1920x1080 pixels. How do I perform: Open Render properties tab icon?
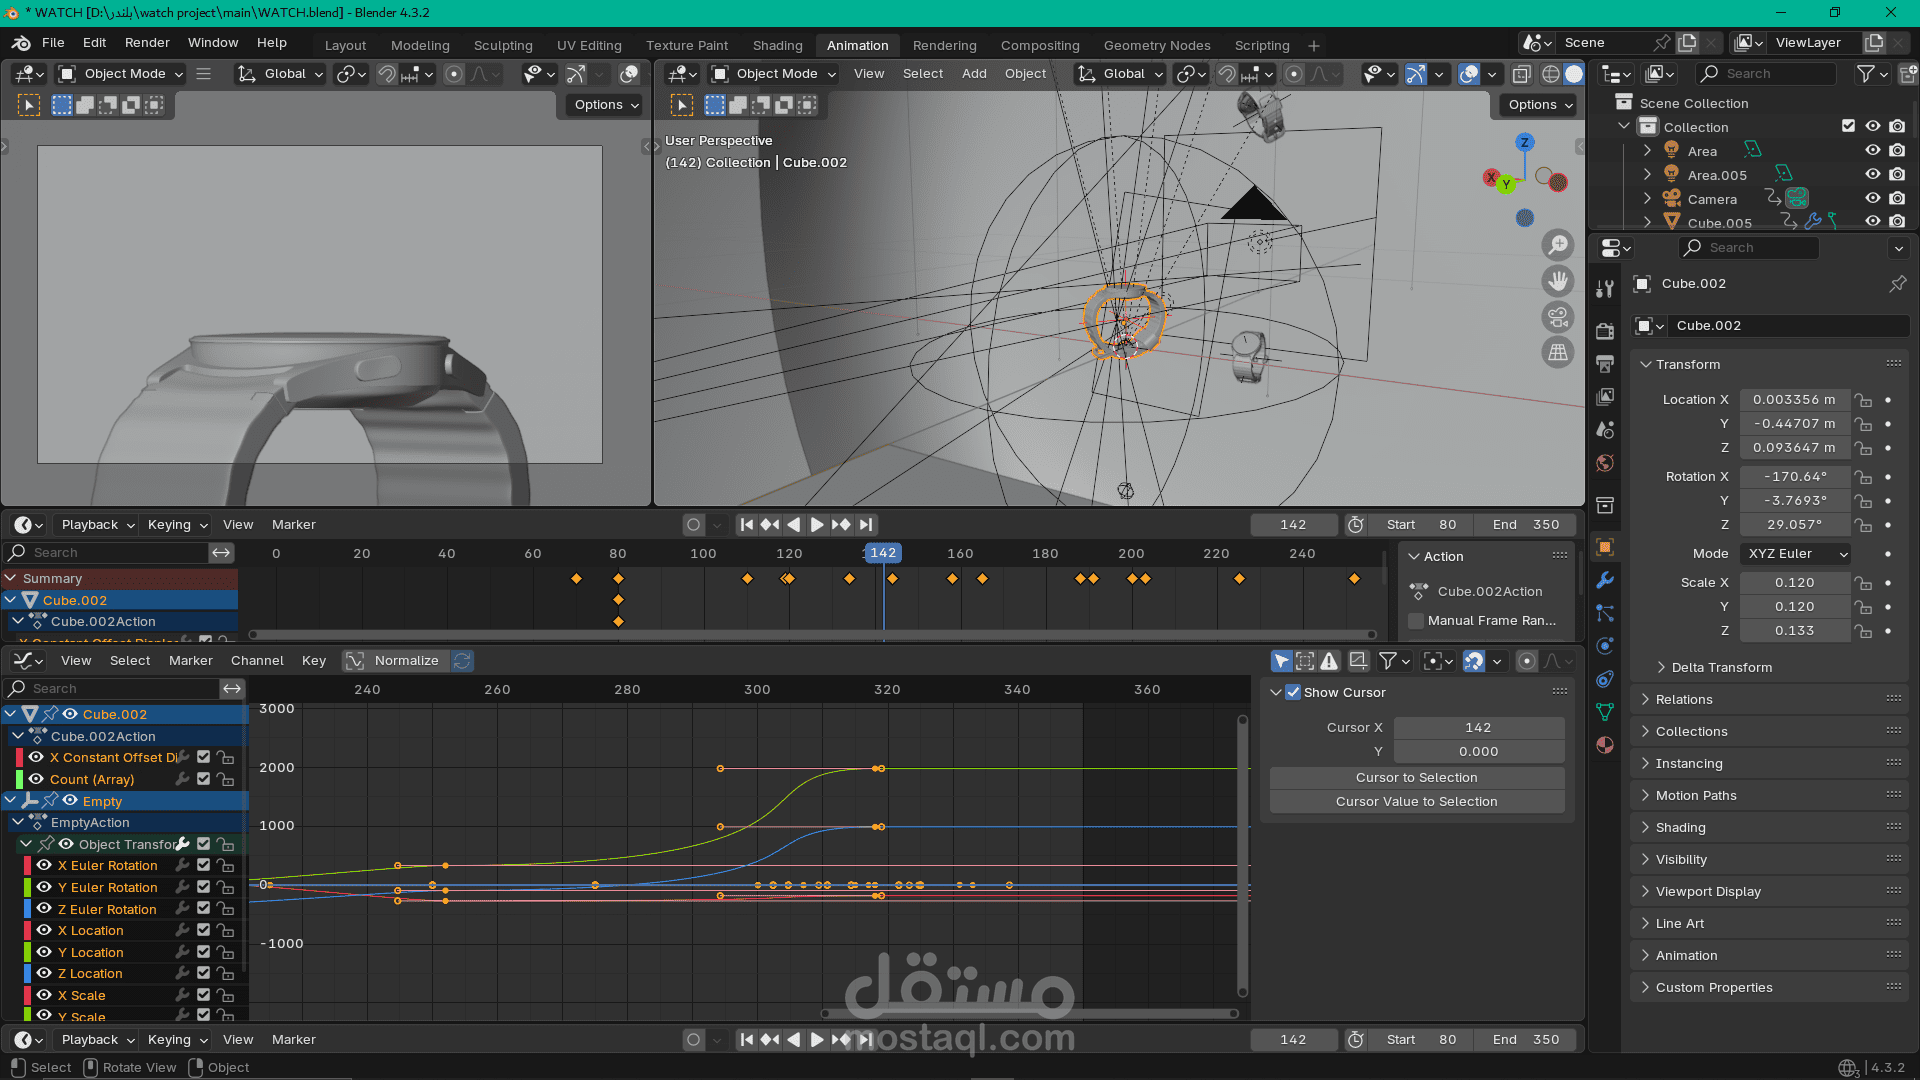click(x=1605, y=331)
